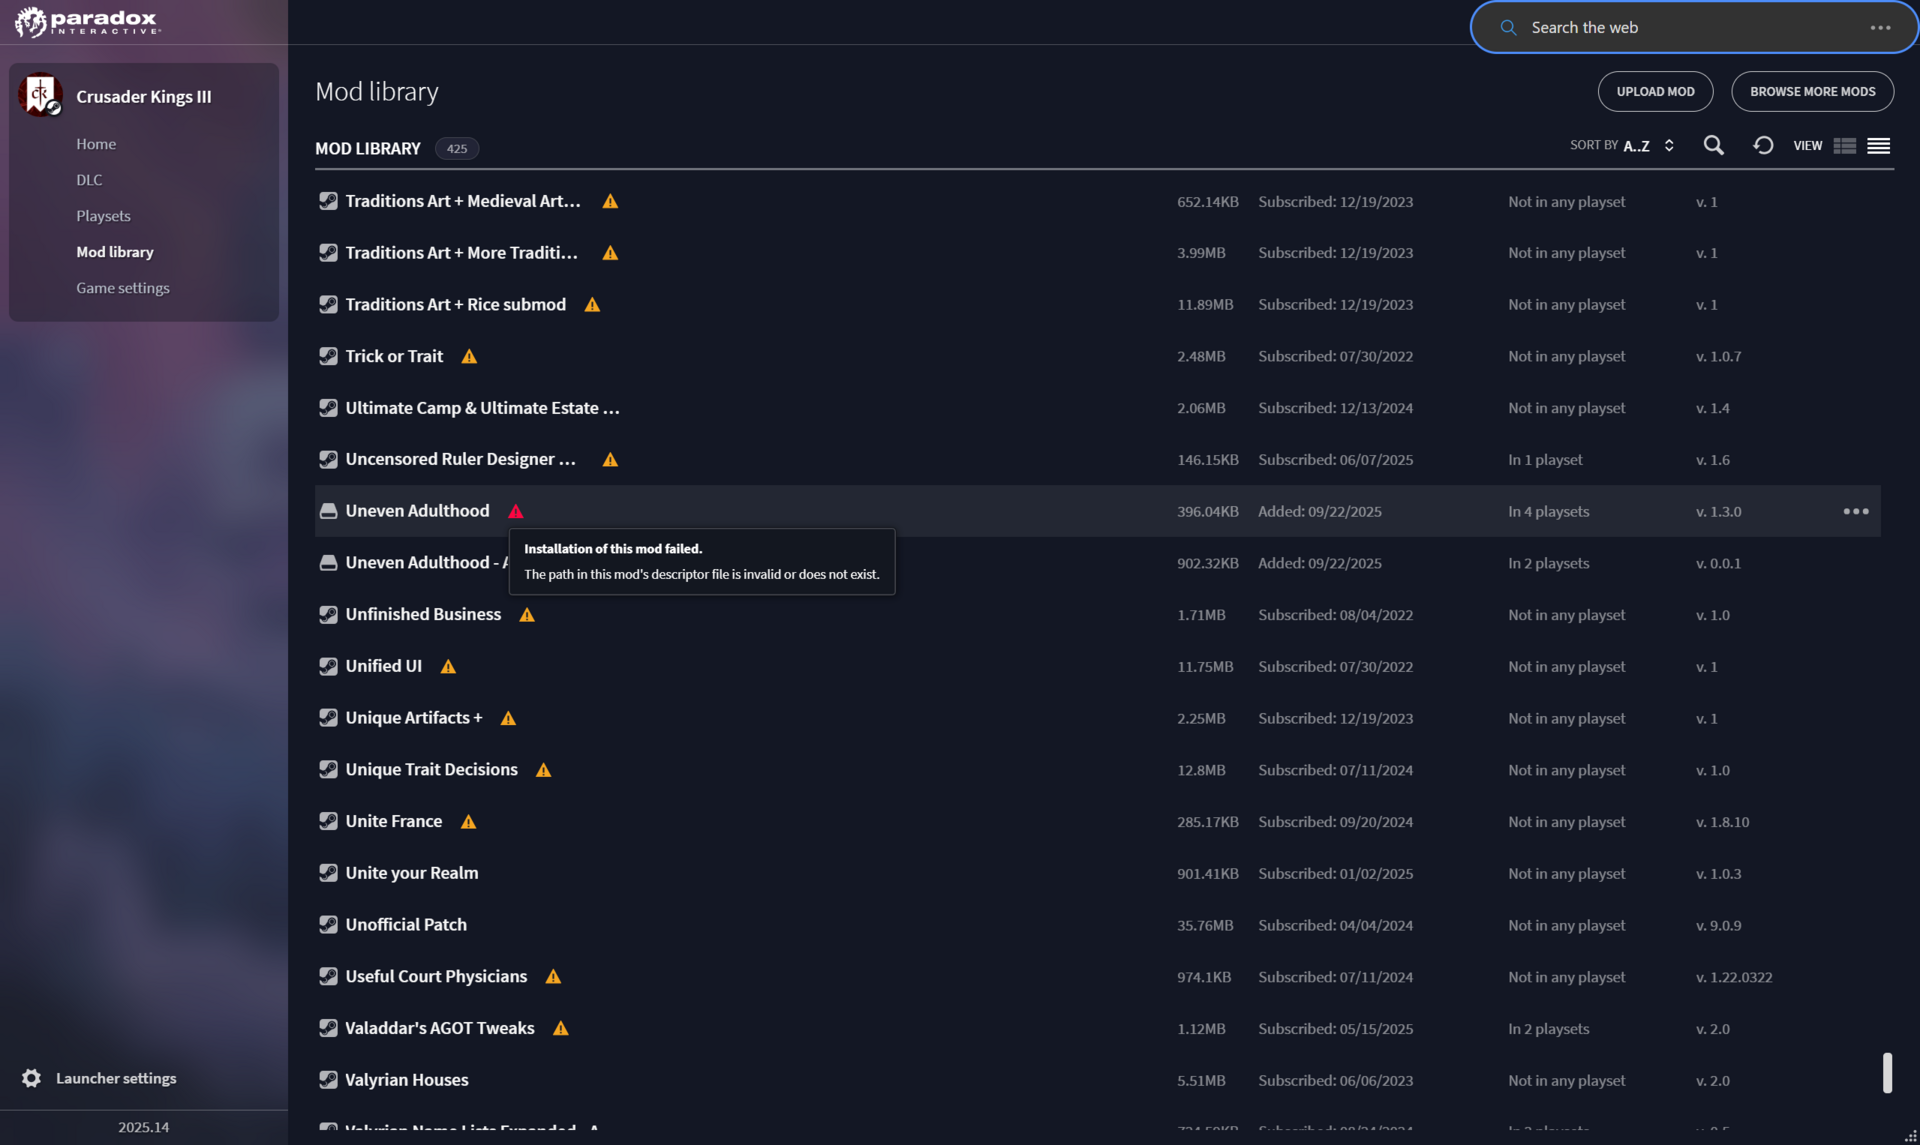The width and height of the screenshot is (1920, 1145).
Task: Click the Browse More Mods button
Action: click(x=1812, y=91)
